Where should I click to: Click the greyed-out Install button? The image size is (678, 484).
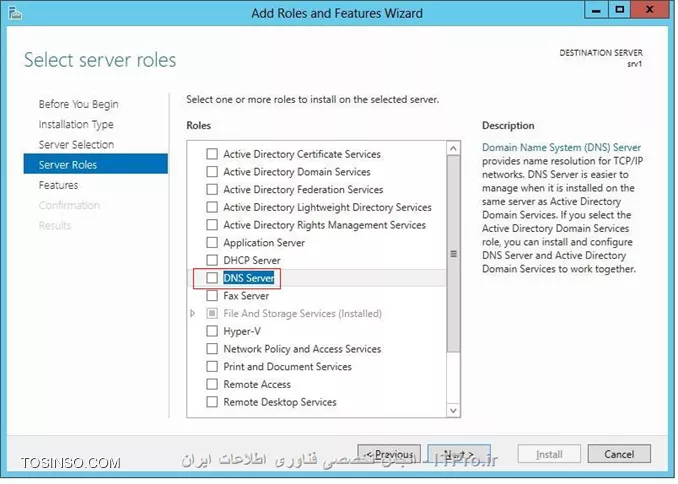coord(549,455)
